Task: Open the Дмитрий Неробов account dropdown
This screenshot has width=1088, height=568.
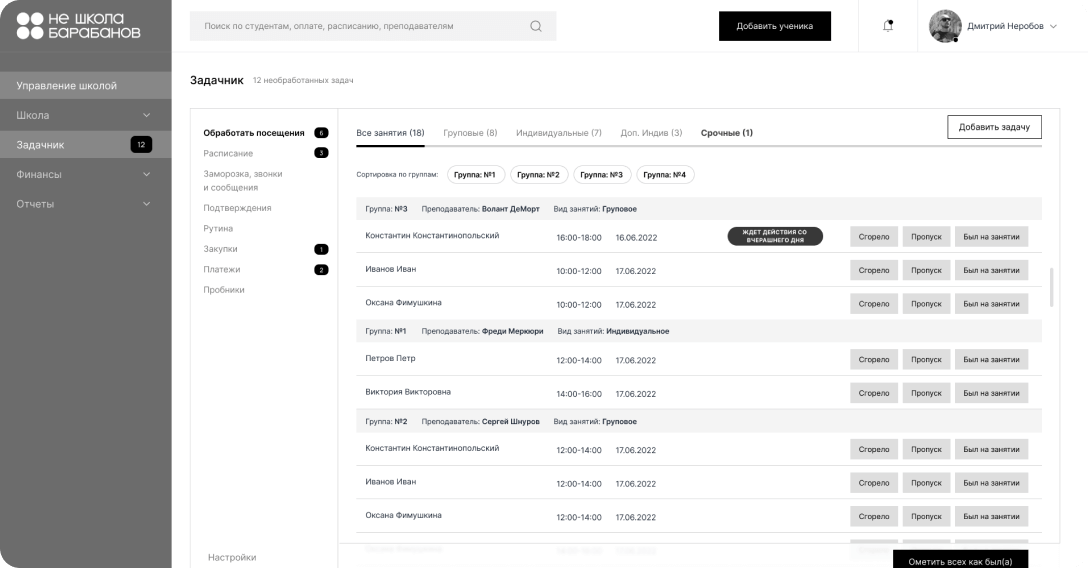Action: point(1052,27)
